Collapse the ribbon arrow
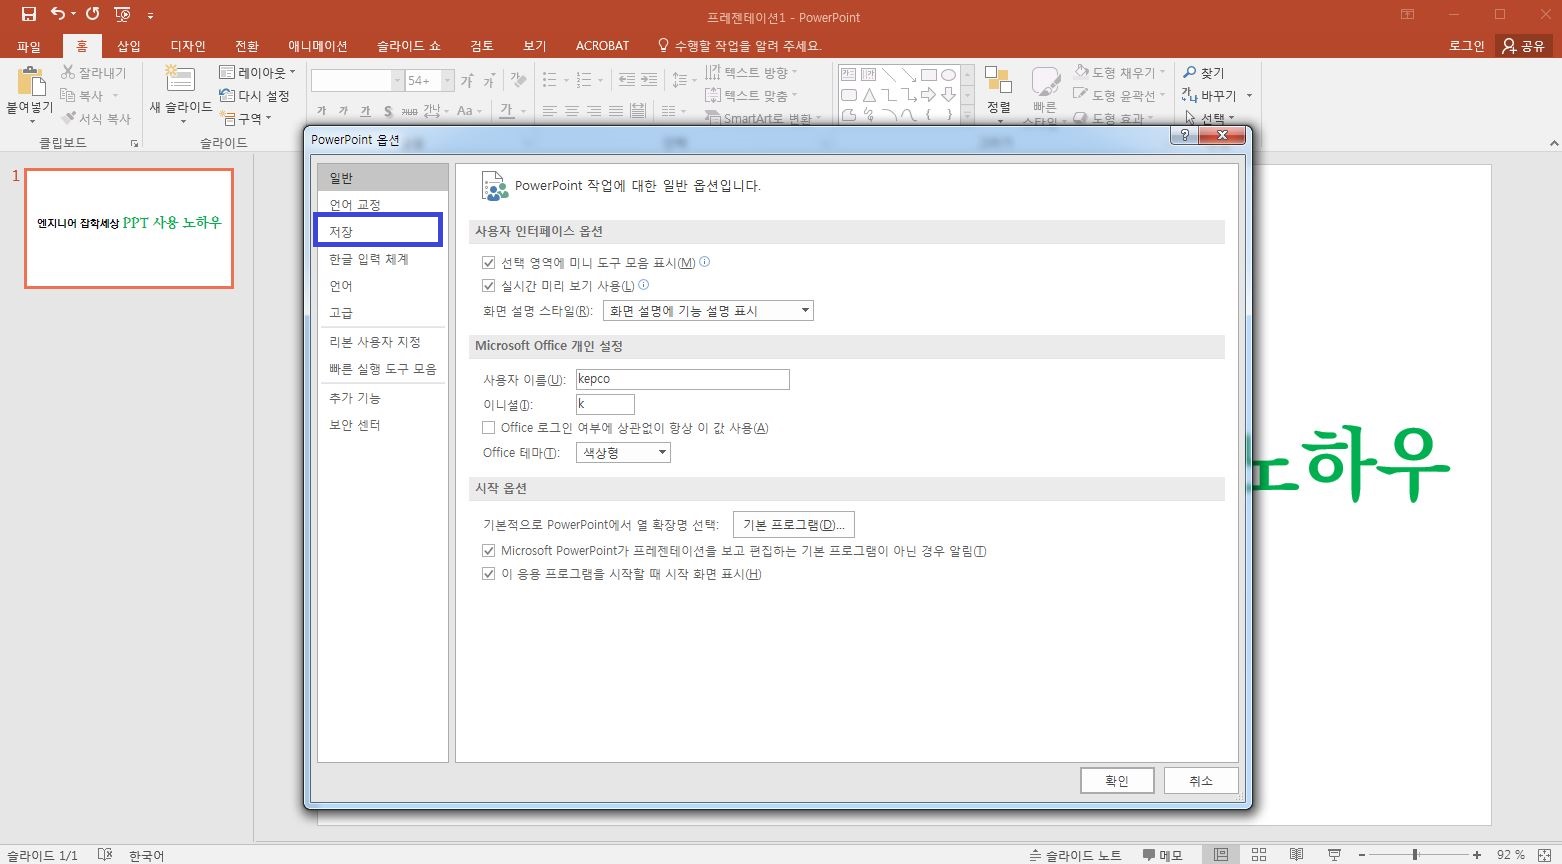This screenshot has height=864, width=1562. click(x=1554, y=144)
